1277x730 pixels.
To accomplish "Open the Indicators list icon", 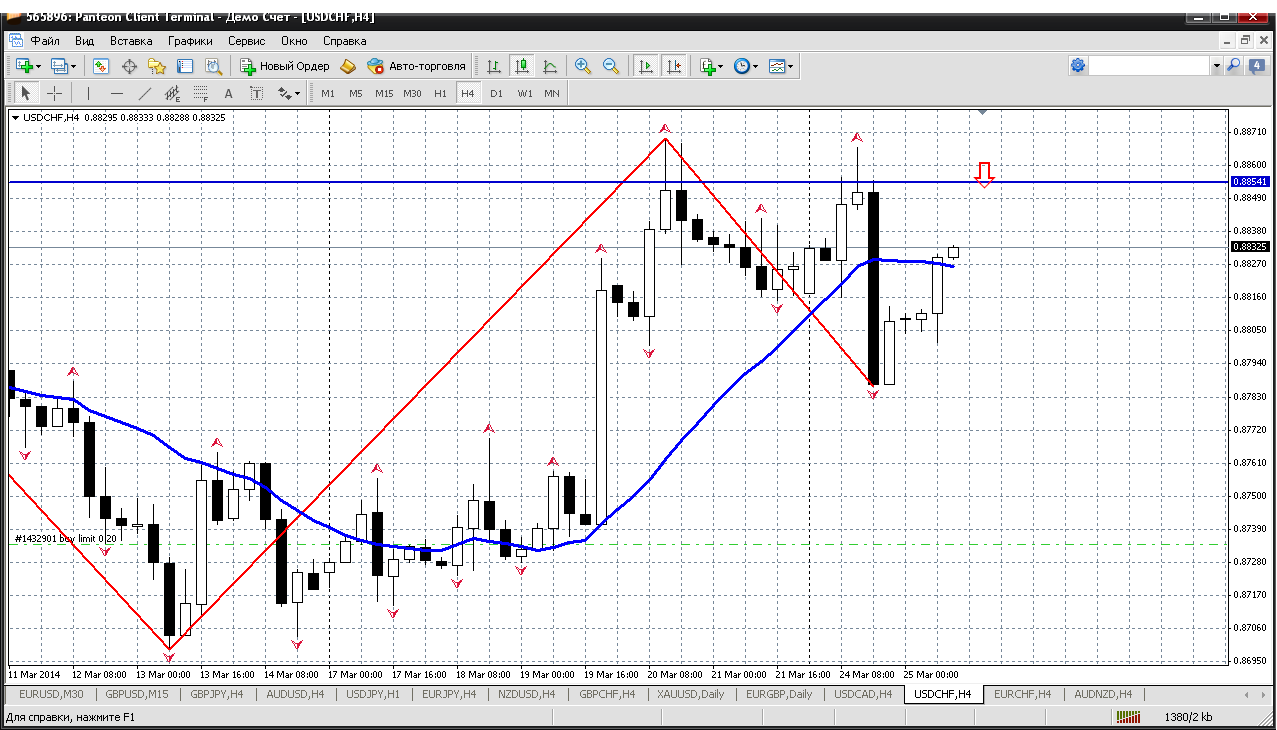I will [707, 66].
